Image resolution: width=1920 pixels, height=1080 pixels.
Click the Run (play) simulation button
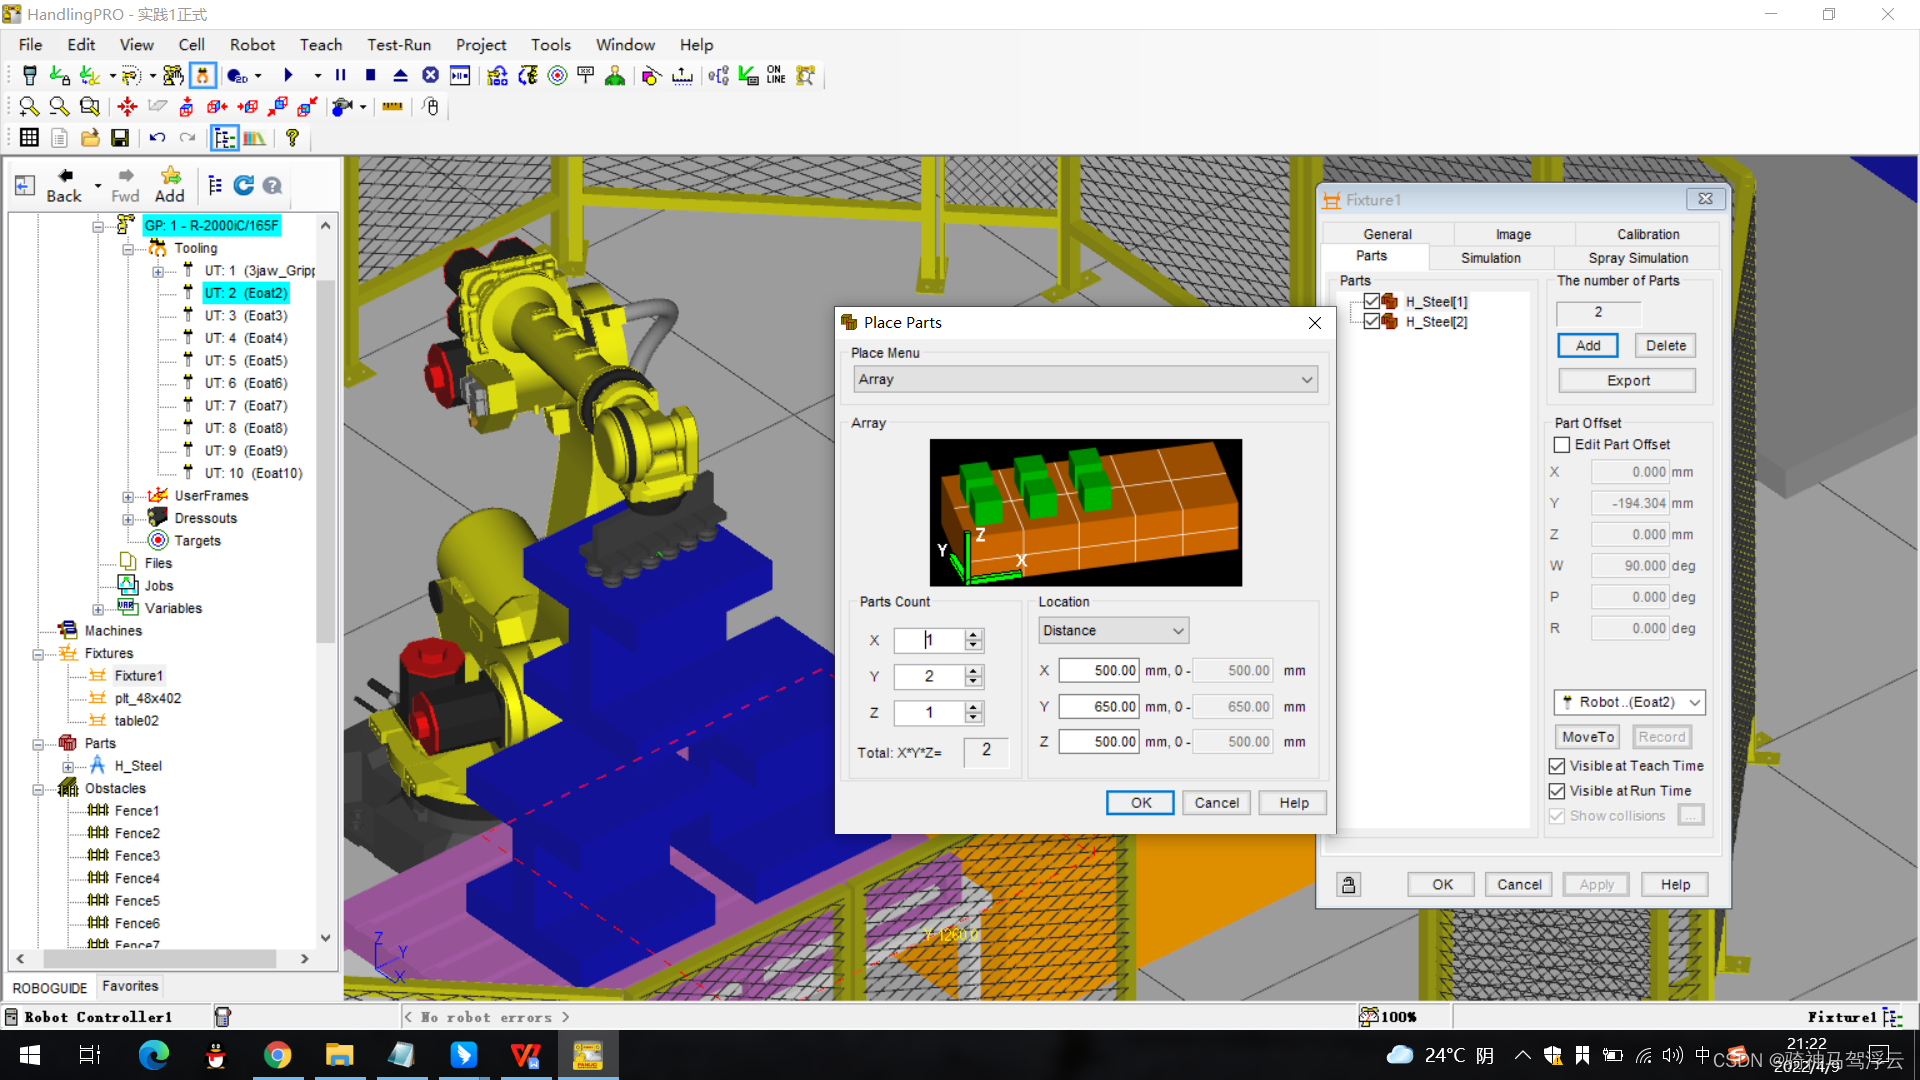[x=288, y=76]
